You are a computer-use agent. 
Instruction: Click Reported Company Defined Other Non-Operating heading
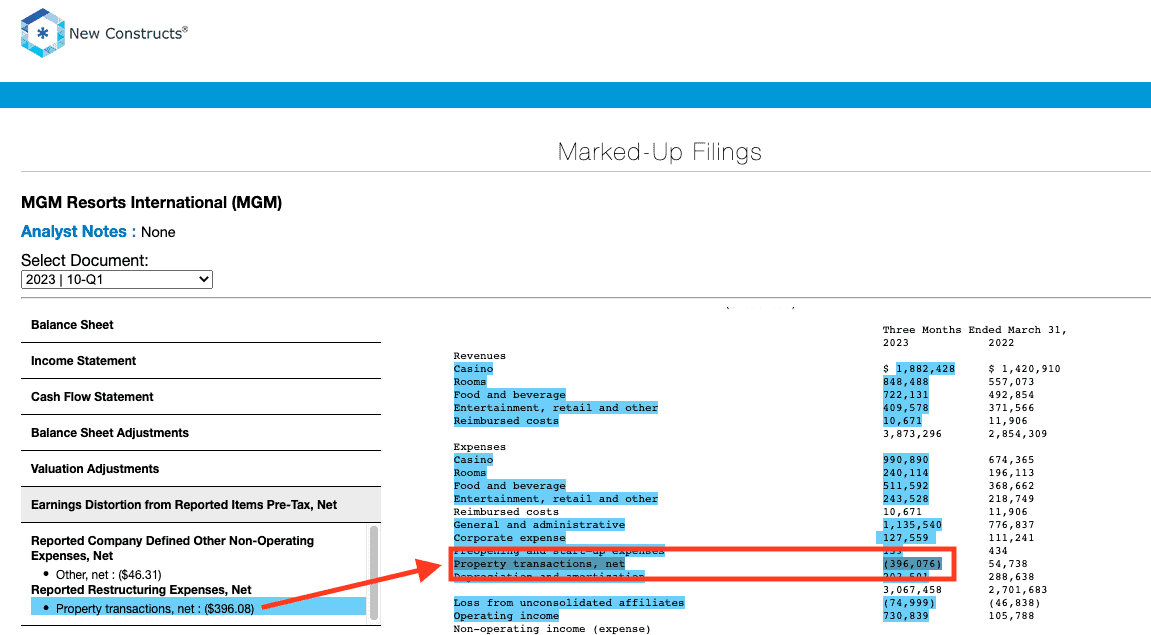pos(173,548)
